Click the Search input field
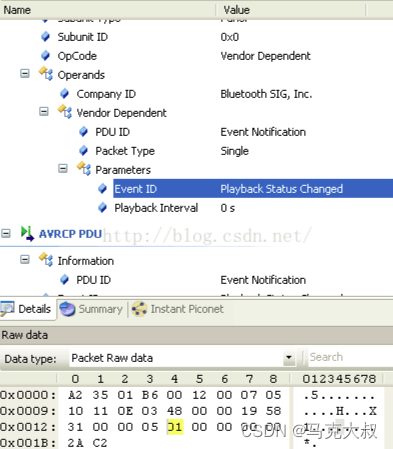 (x=350, y=357)
